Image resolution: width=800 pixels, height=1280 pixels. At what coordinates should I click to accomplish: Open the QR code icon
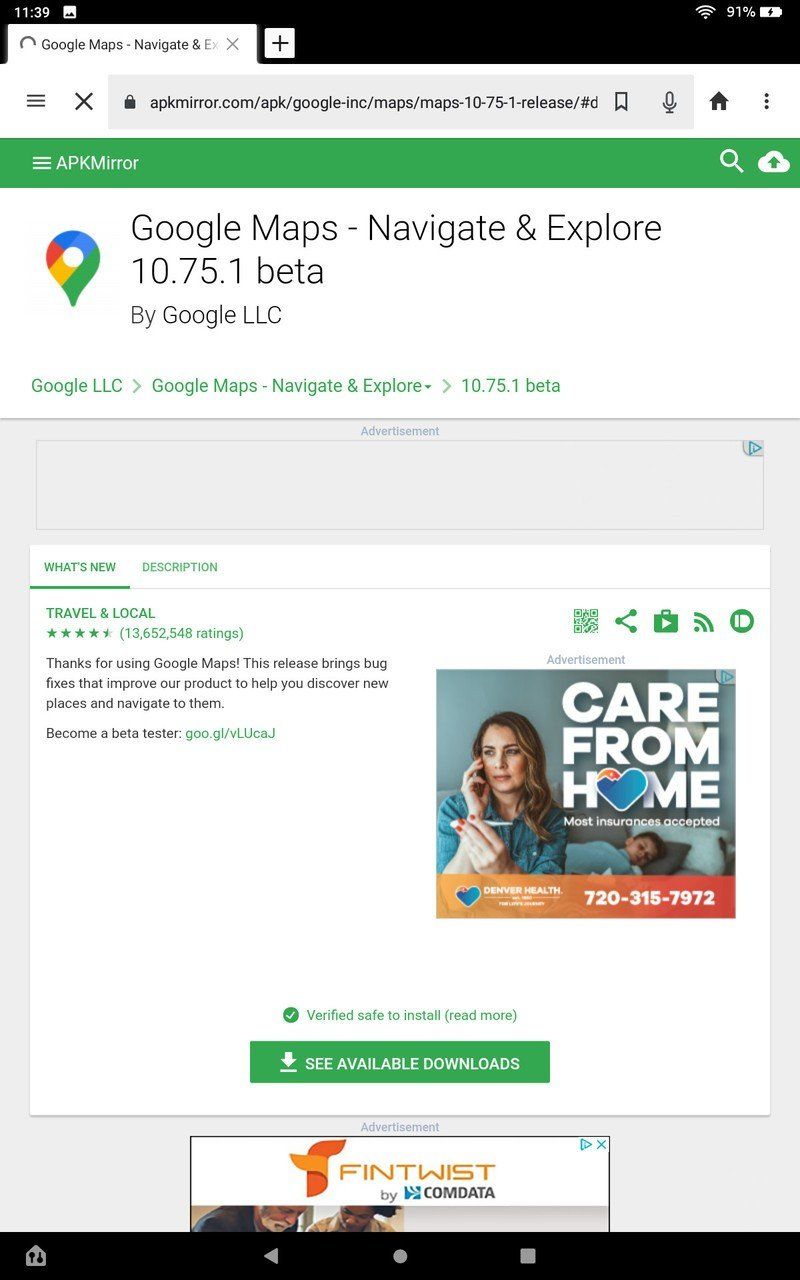(x=586, y=621)
